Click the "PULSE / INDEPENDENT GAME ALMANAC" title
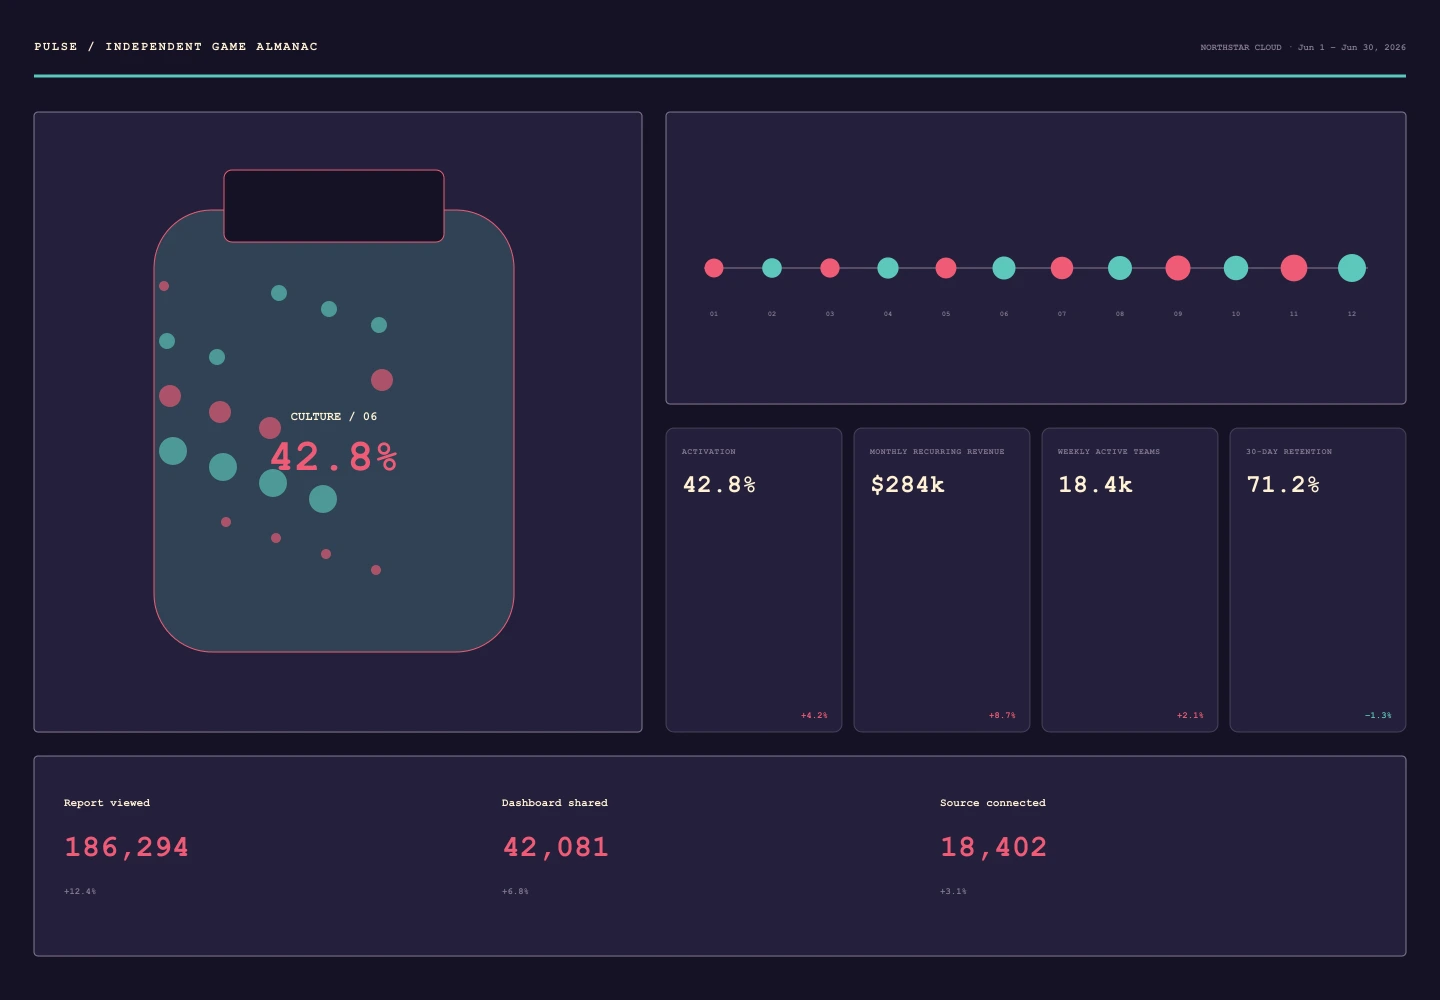Screen dimensions: 1440x1000 pyautogui.click(x=176, y=47)
